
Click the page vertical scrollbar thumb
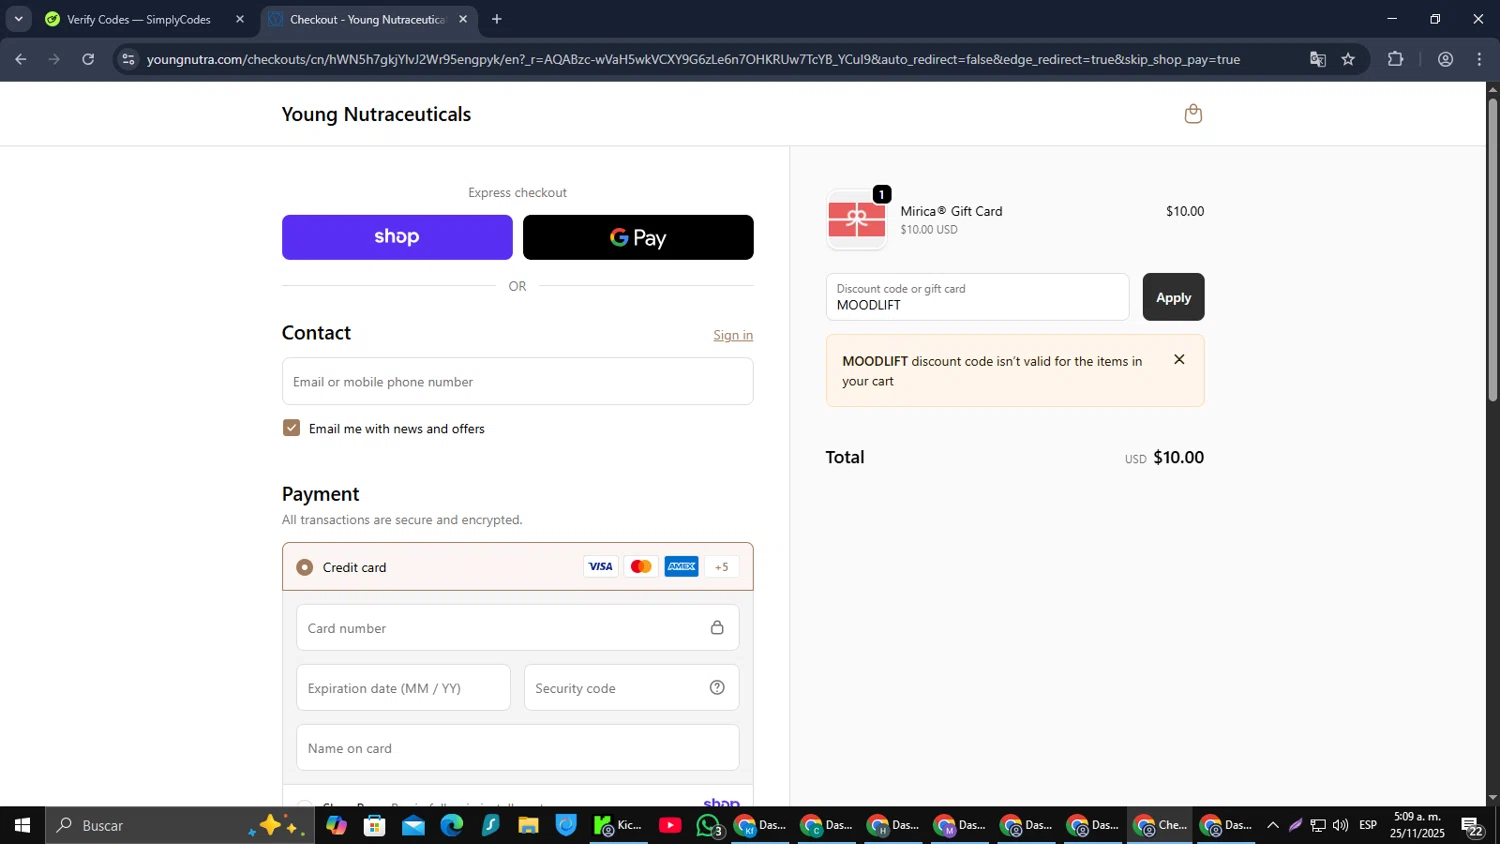pyautogui.click(x=1493, y=250)
